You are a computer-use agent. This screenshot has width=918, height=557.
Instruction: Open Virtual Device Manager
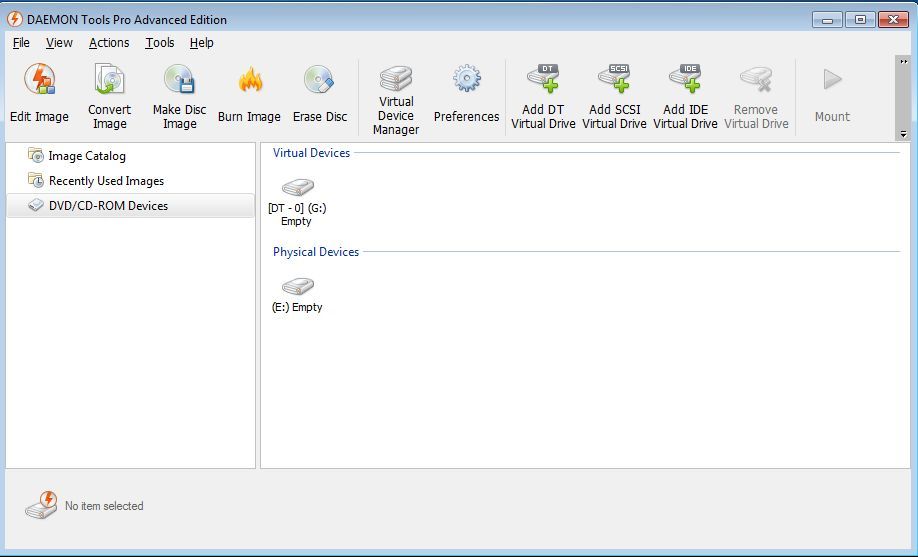pos(396,100)
